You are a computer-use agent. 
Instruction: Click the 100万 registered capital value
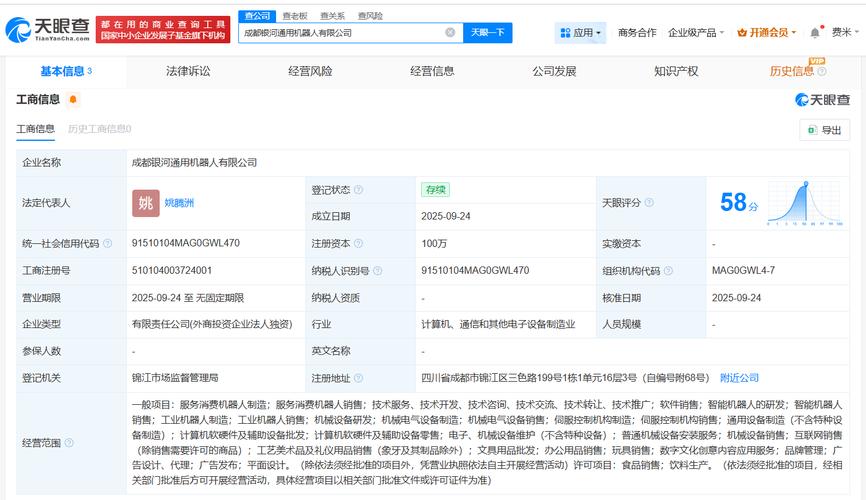434,244
